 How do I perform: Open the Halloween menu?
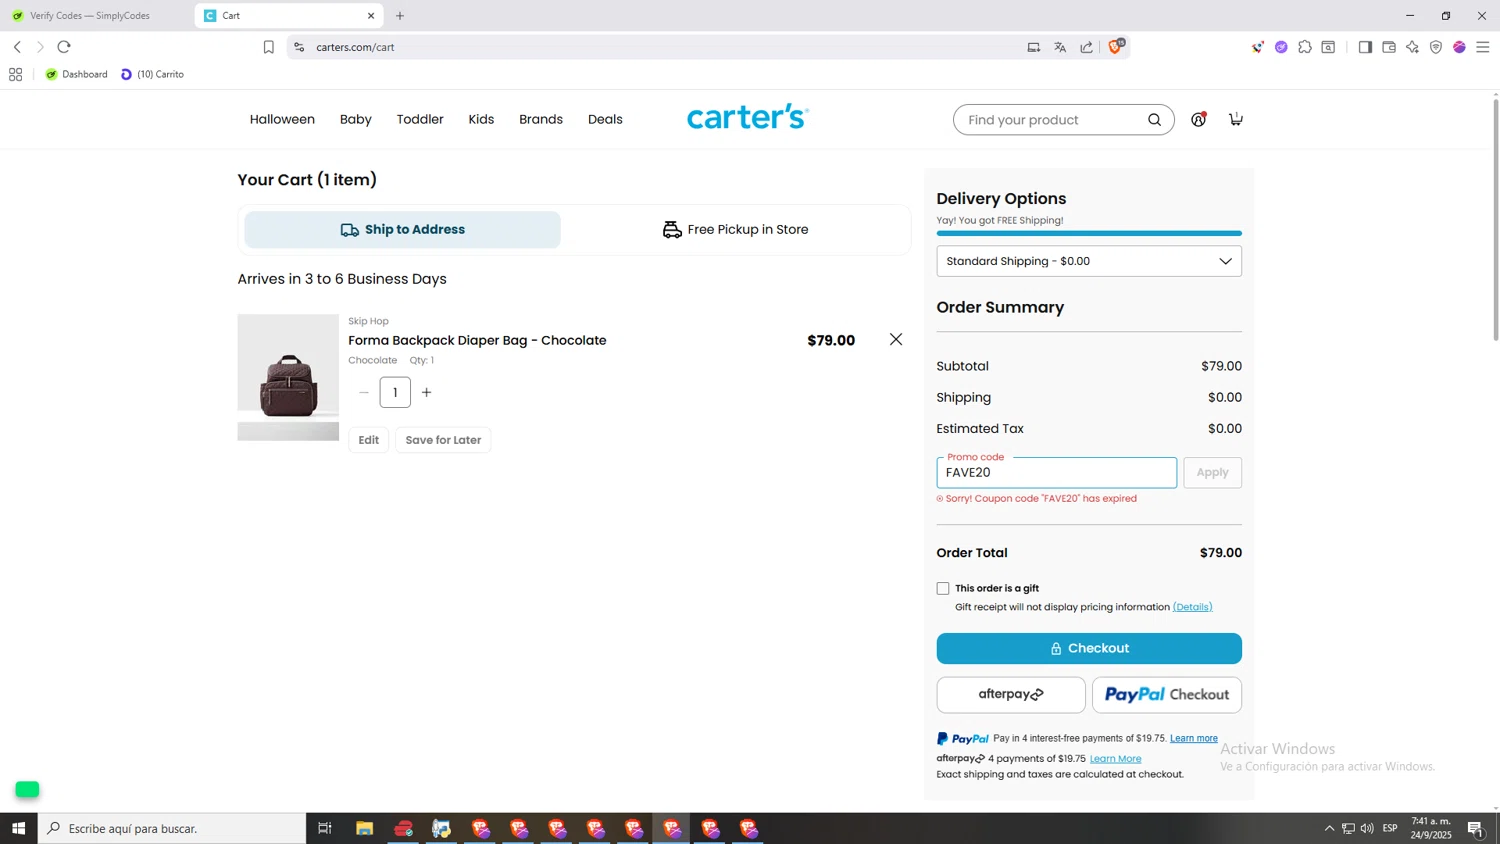click(x=282, y=119)
